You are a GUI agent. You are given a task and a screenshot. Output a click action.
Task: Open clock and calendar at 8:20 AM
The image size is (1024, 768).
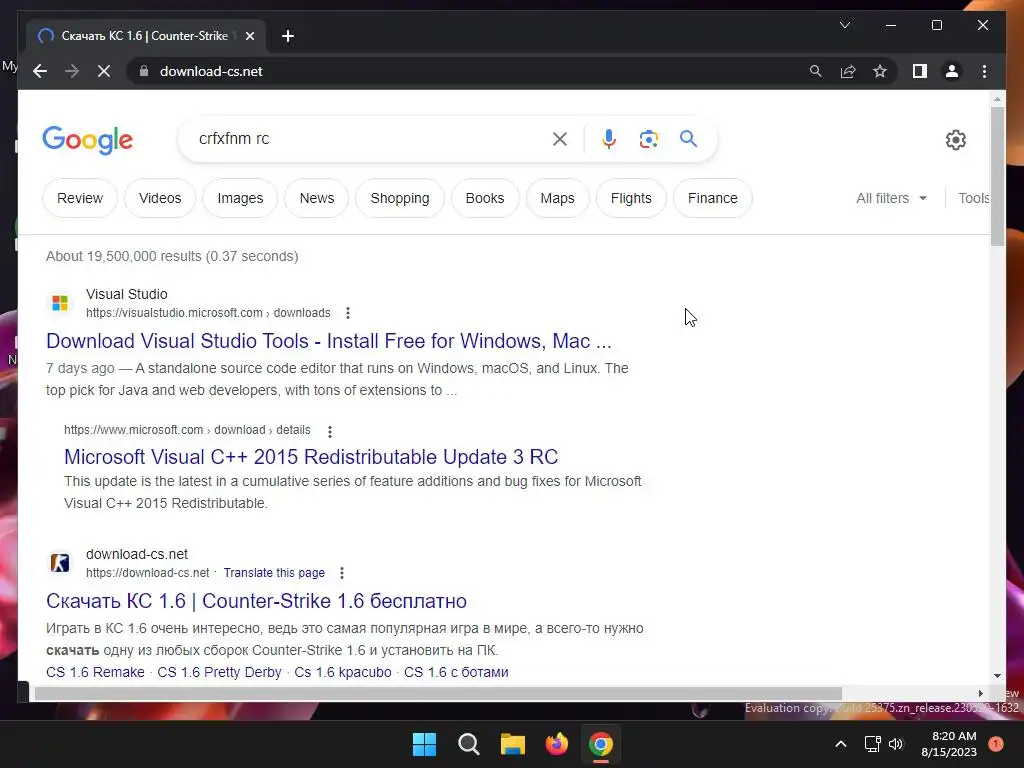(949, 744)
